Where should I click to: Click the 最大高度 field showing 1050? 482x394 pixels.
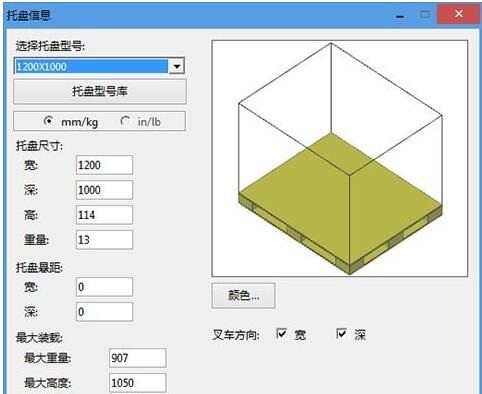pyautogui.click(x=138, y=383)
